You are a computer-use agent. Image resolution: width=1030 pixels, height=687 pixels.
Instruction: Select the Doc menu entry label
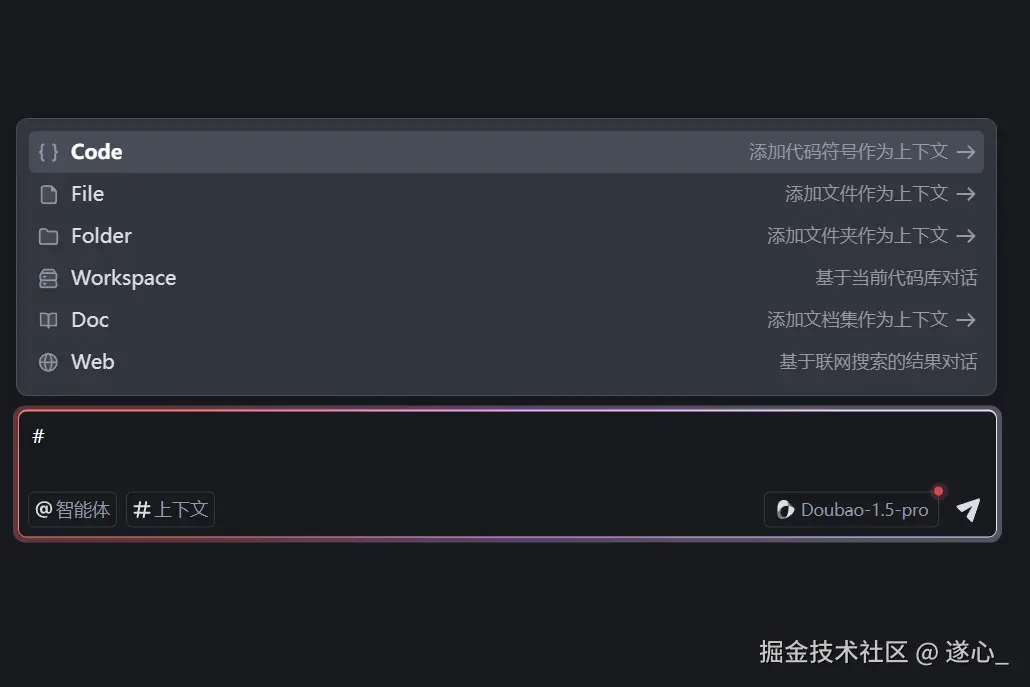coord(90,320)
